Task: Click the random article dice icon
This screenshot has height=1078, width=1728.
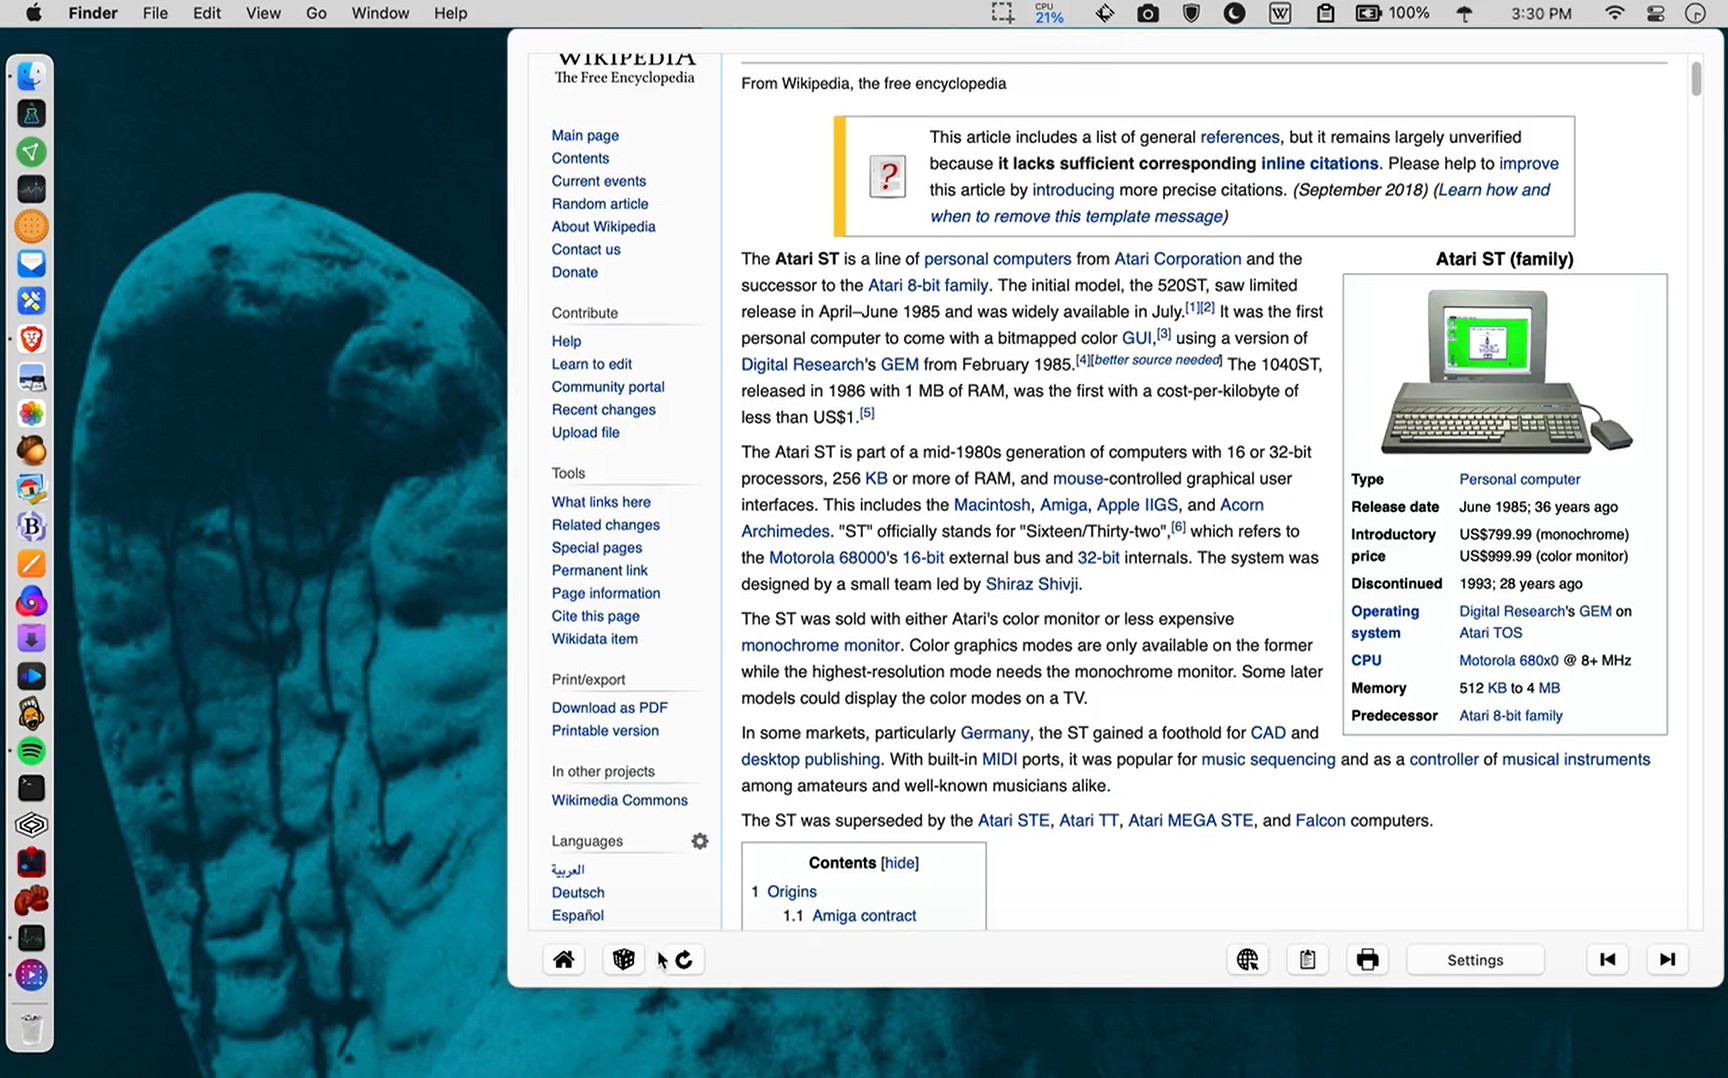Action: [x=624, y=960]
